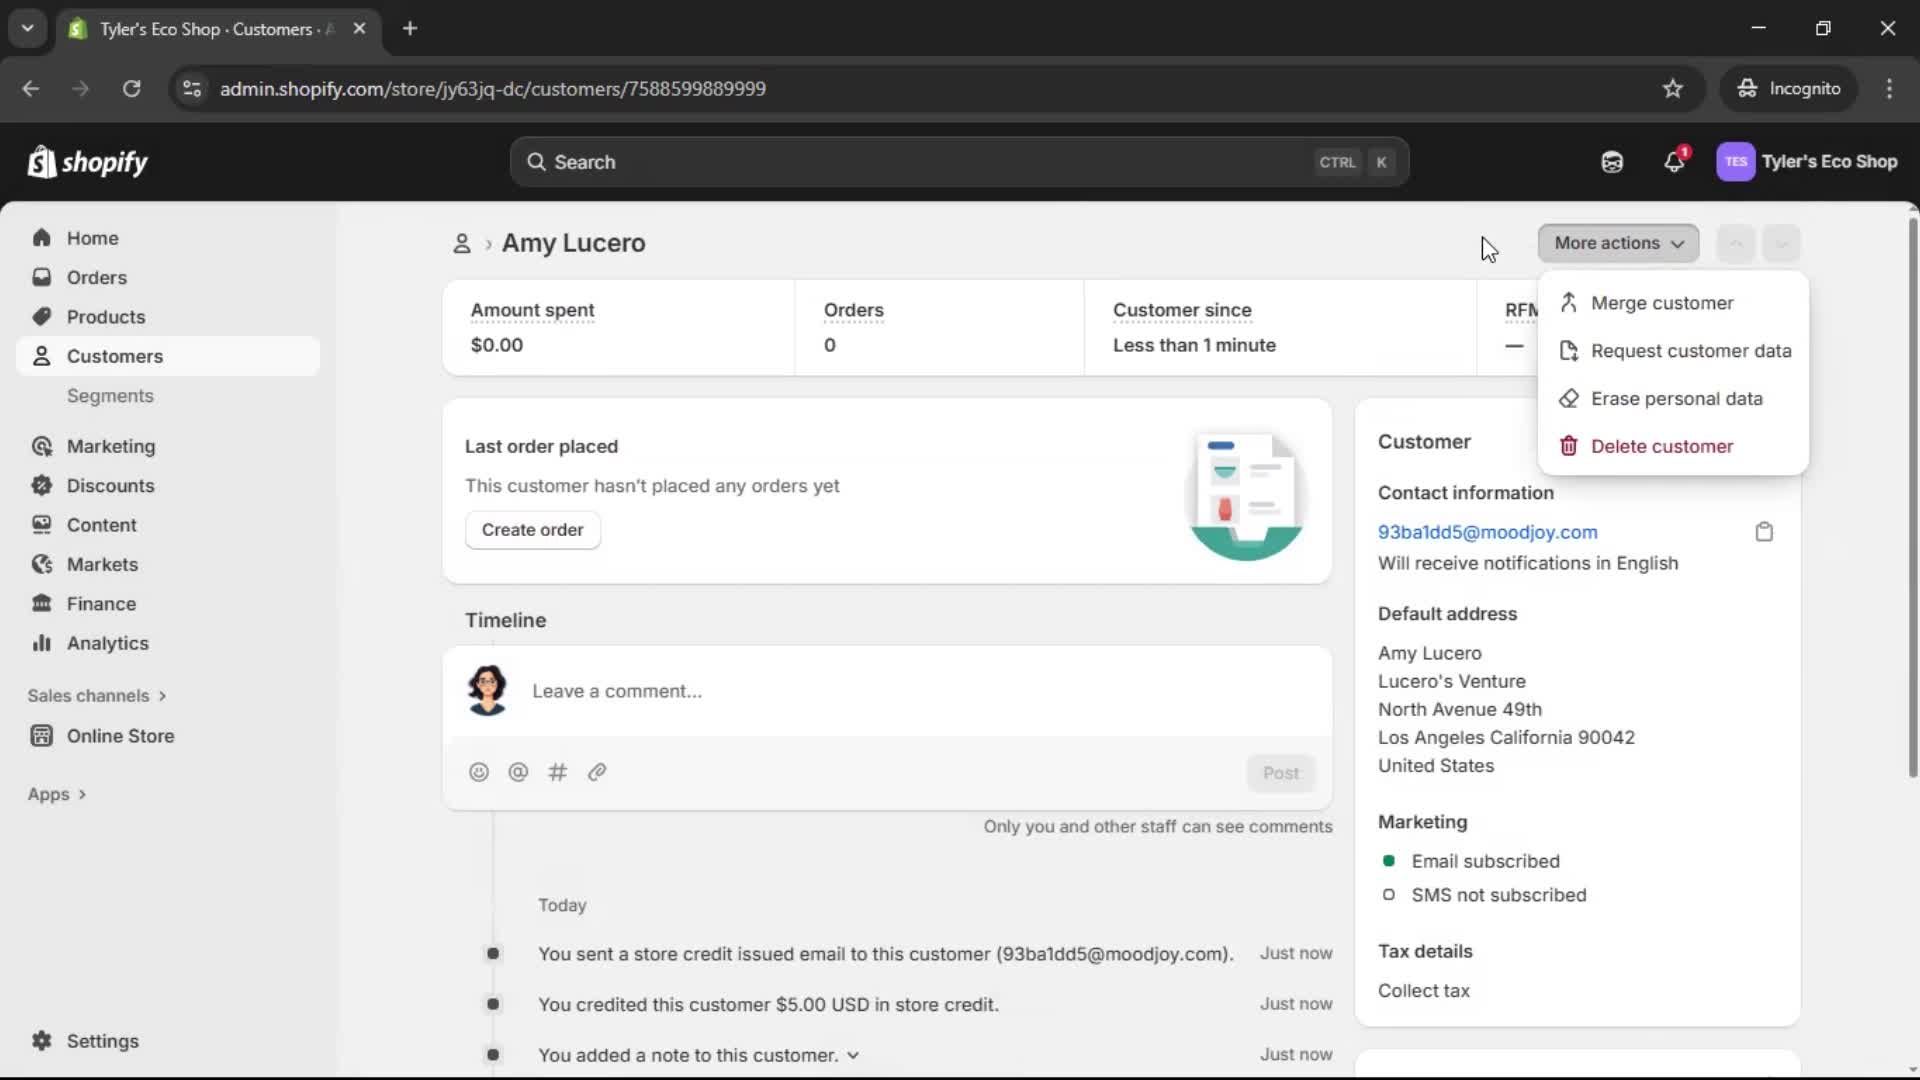Open notifications via the bell icon
This screenshot has width=1920, height=1080.
point(1675,161)
